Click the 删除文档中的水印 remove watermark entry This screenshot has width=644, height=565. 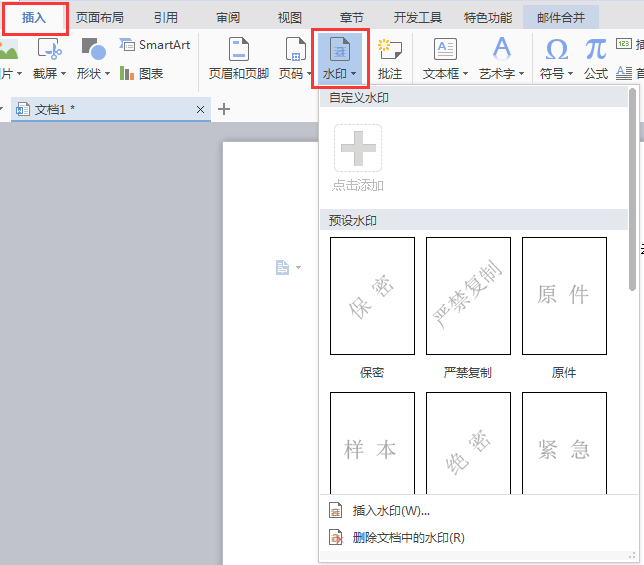coord(408,538)
